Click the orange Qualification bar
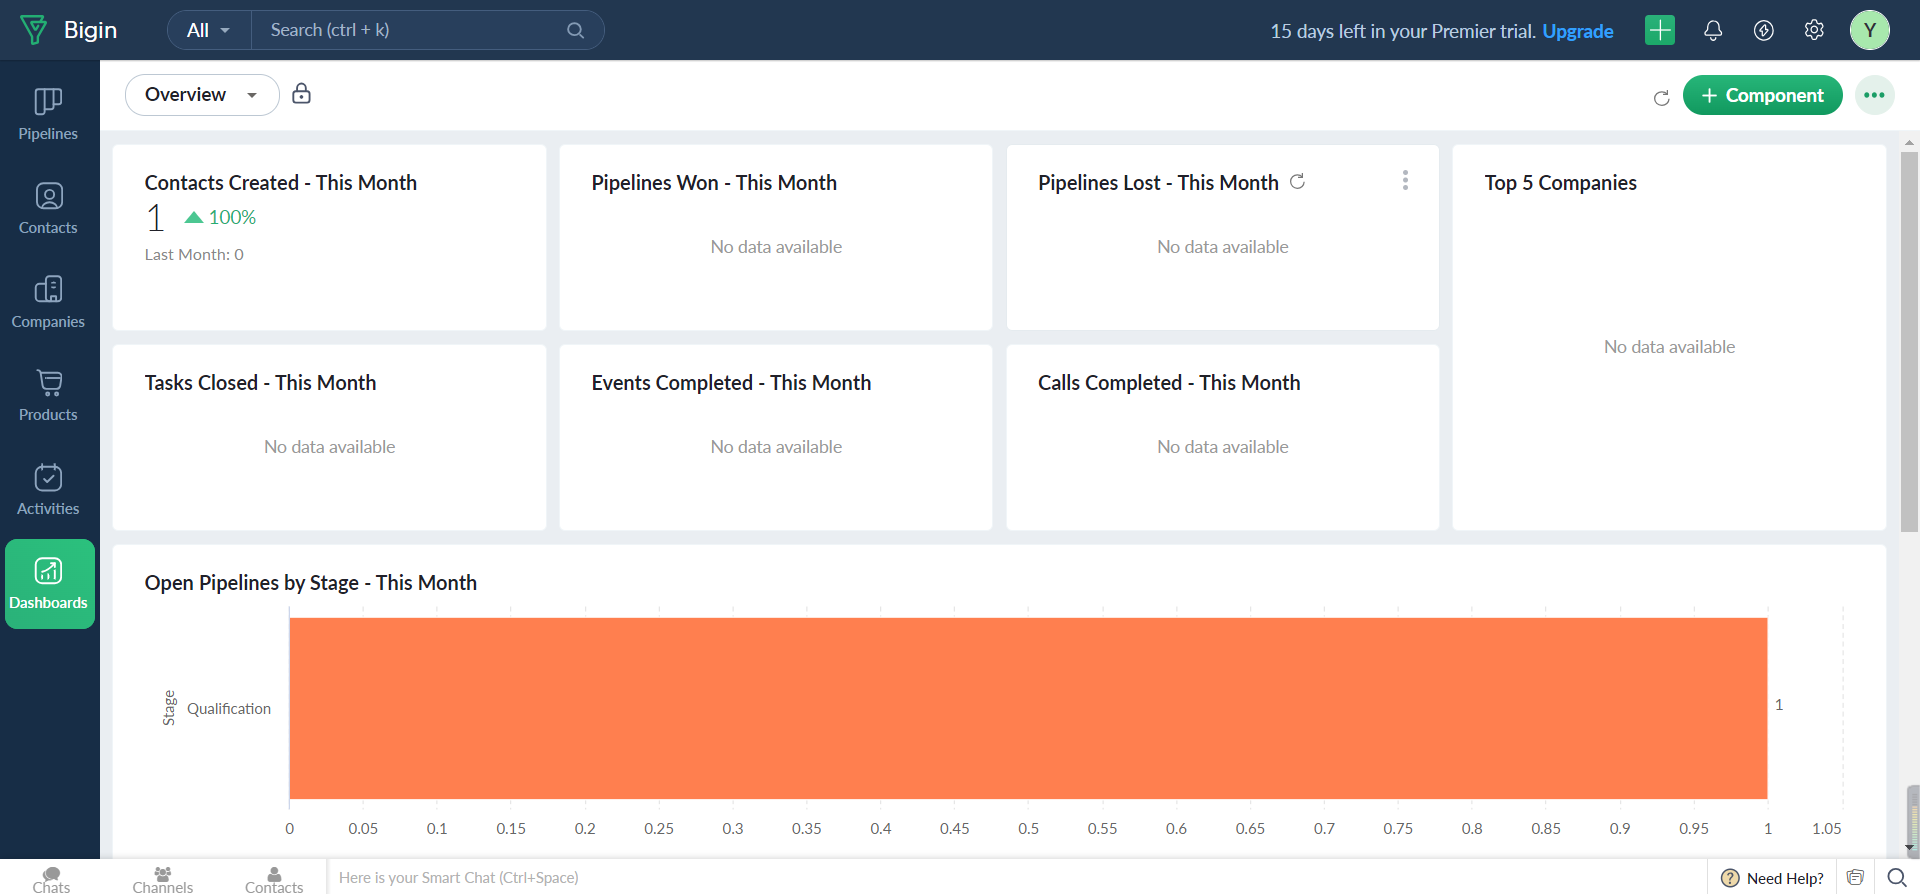 coord(1027,708)
